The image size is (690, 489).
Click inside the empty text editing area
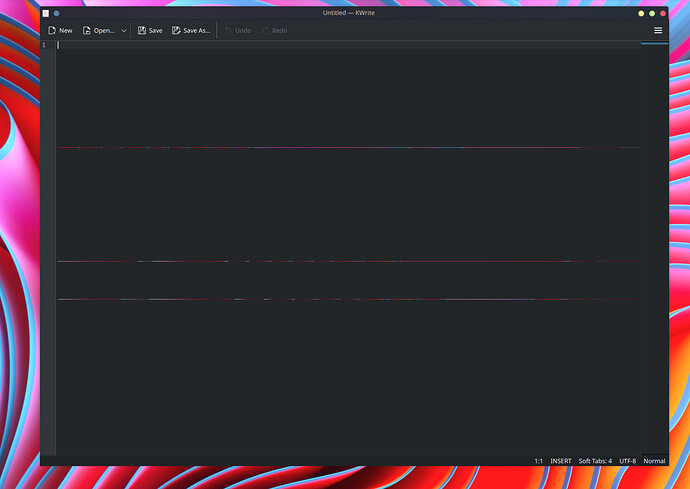pos(340,220)
